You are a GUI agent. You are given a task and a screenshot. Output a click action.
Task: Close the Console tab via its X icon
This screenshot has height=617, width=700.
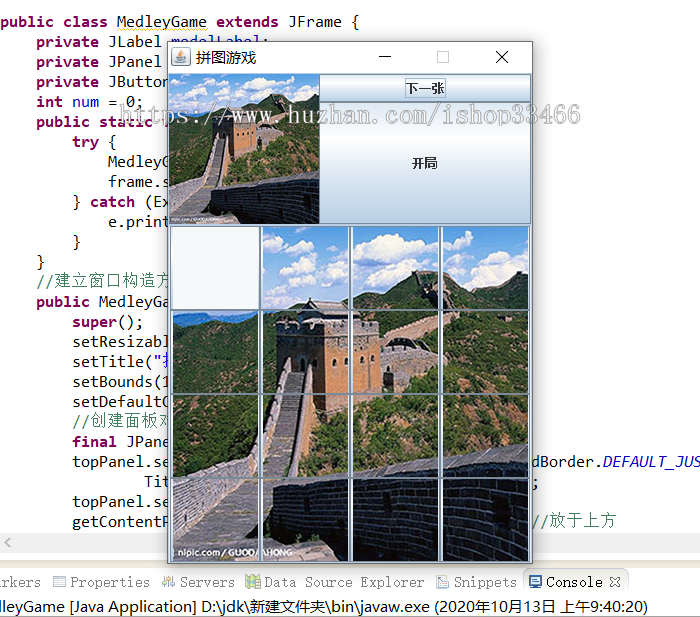615,582
